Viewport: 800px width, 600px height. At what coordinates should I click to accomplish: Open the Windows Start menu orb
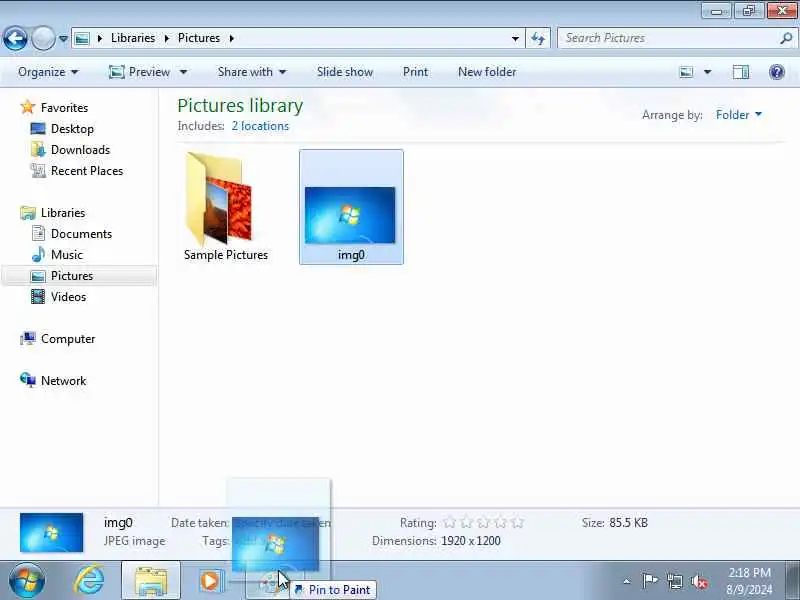[x=27, y=581]
